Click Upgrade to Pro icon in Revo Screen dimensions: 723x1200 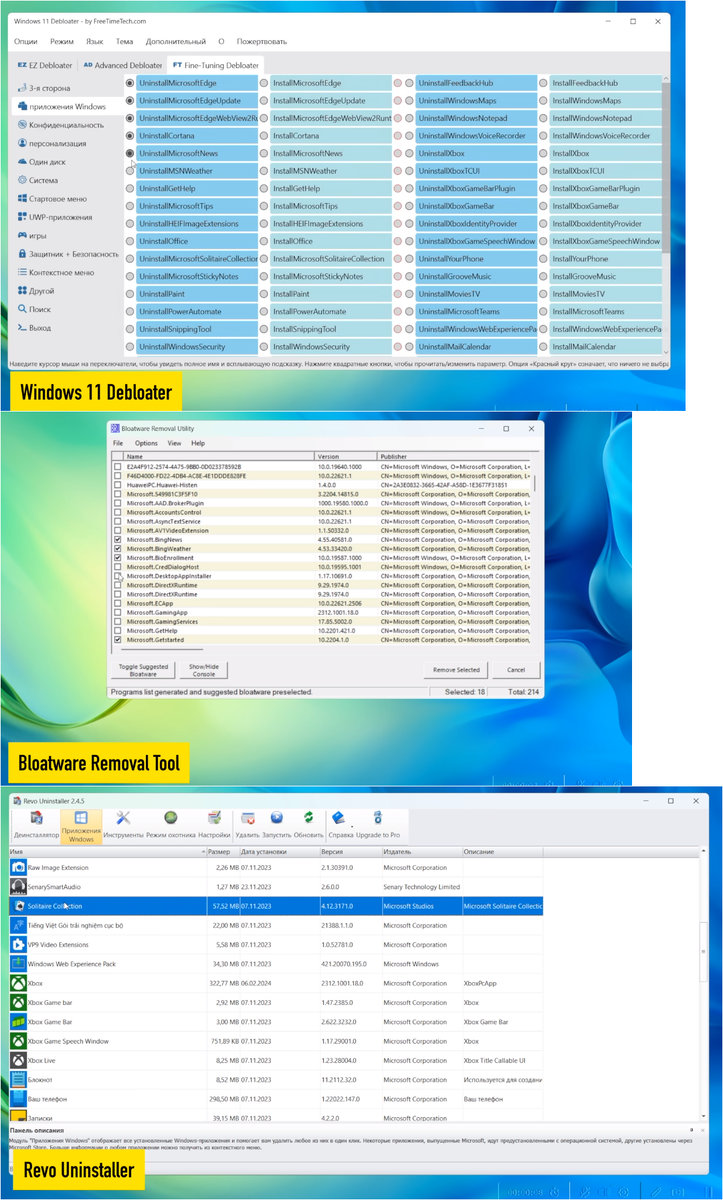click(x=378, y=825)
